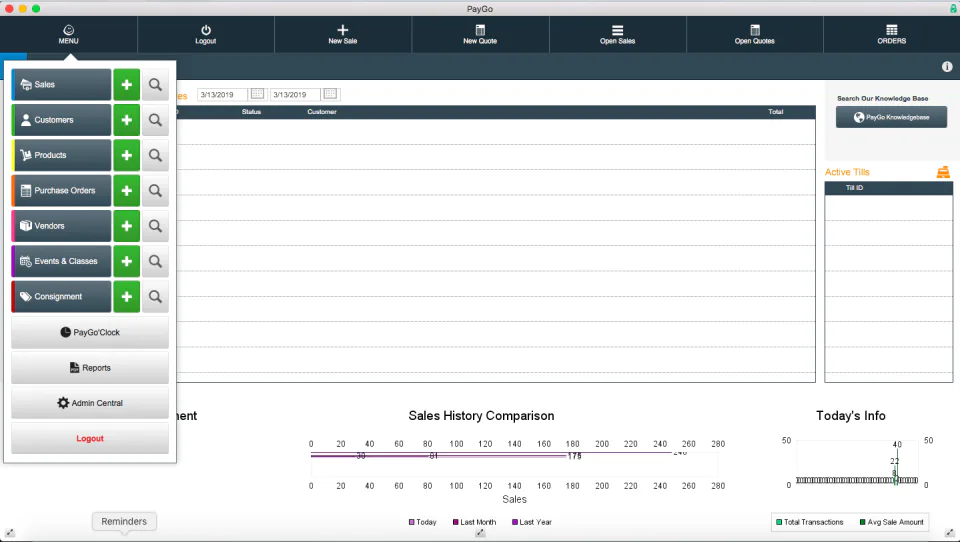Viewport: 960px width, 542px height.
Task: Open the PayGo'Clock button
Action: (90, 332)
